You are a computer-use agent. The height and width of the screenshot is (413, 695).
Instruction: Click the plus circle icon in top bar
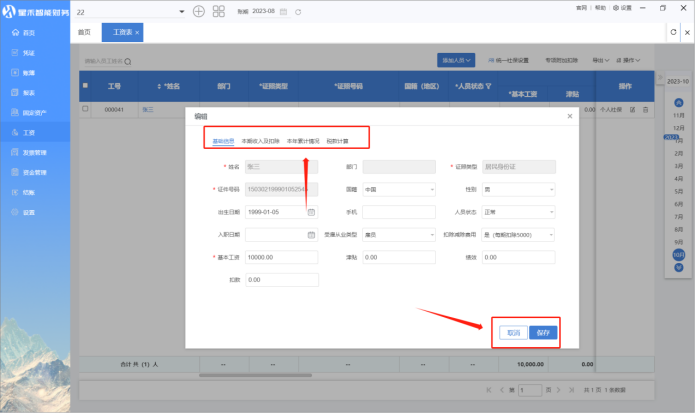pyautogui.click(x=198, y=11)
